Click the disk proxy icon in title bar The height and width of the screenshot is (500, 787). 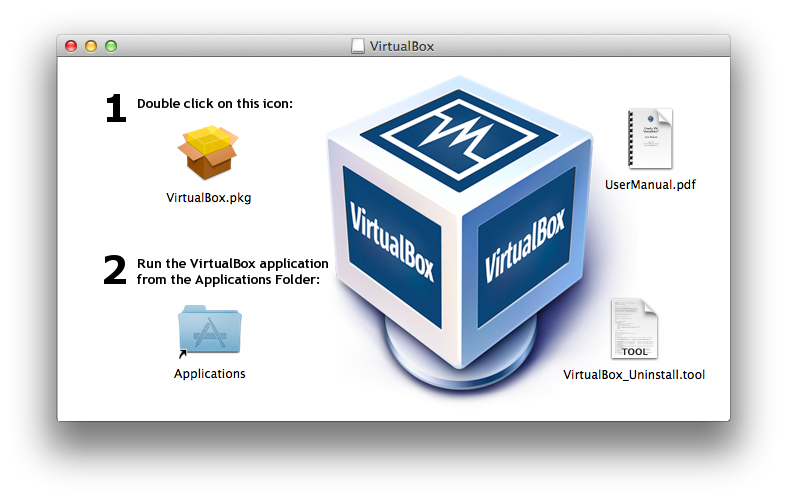coord(358,46)
